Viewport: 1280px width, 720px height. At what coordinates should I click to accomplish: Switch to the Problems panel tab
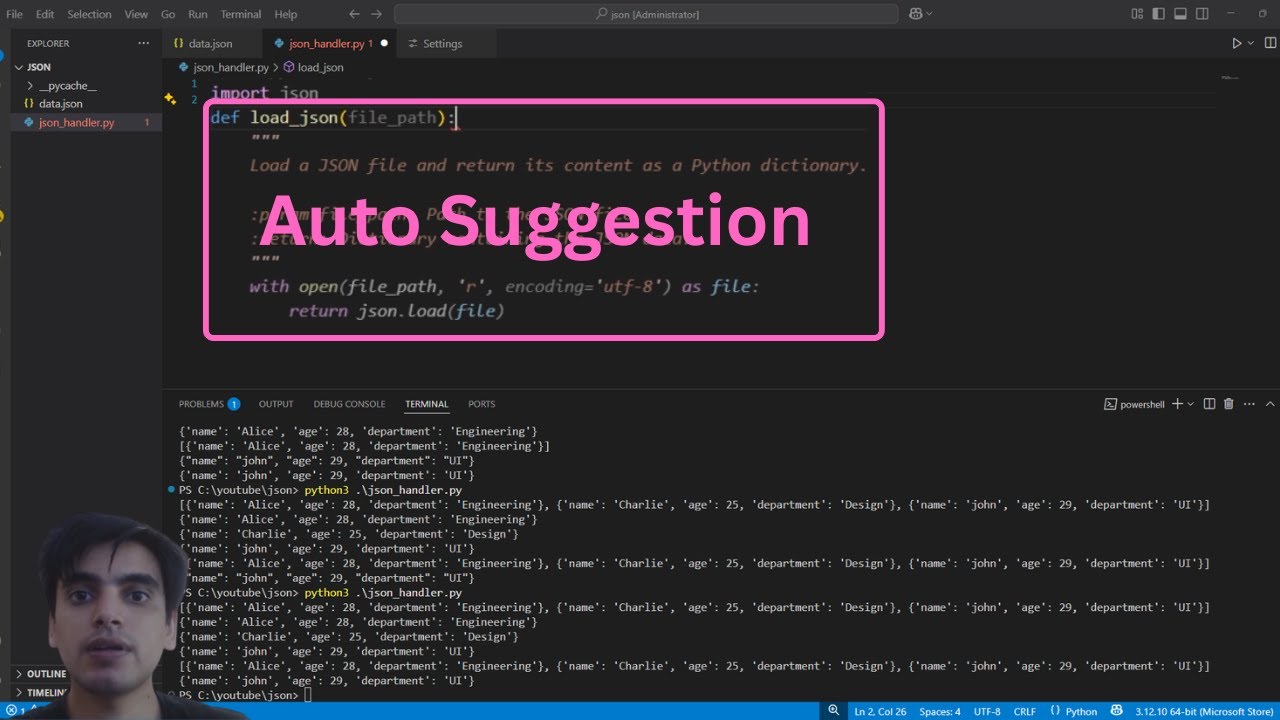click(x=209, y=404)
